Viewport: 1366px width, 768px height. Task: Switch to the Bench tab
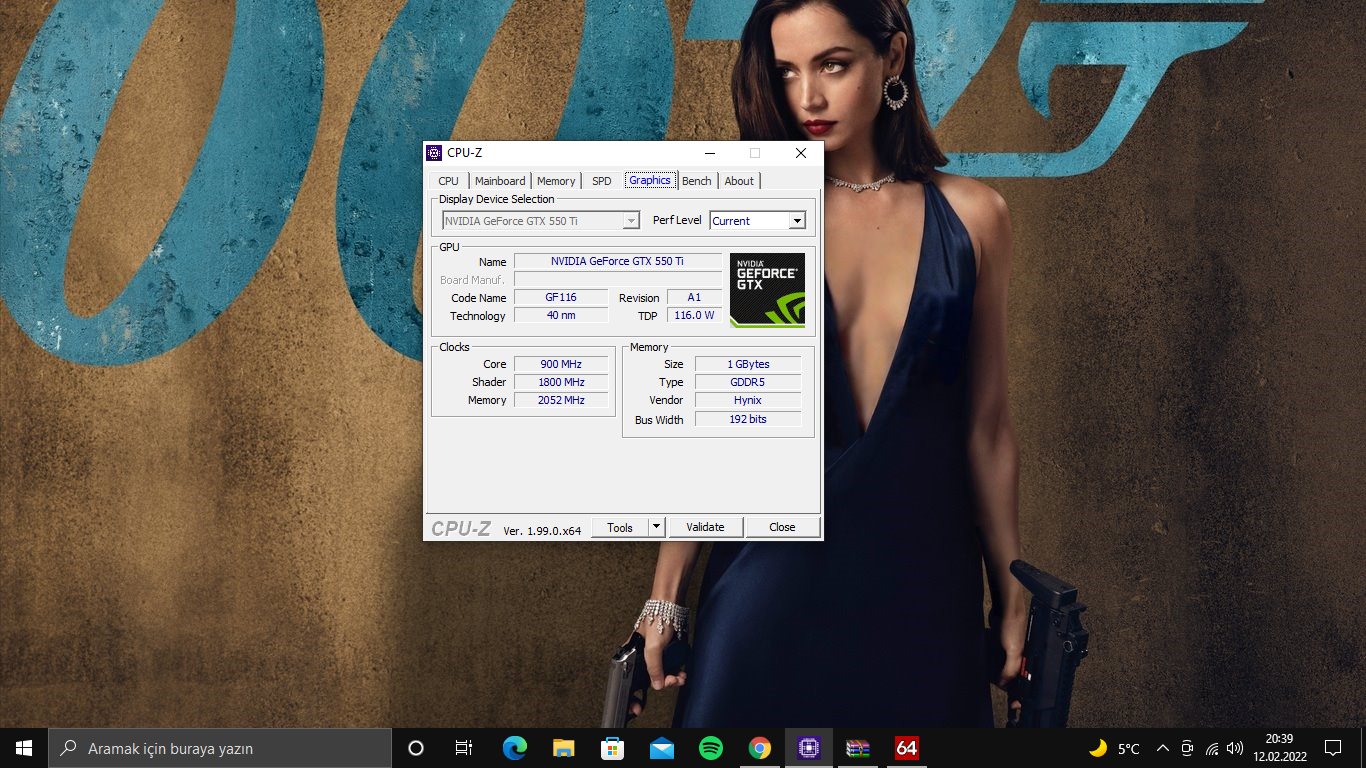[x=697, y=181]
